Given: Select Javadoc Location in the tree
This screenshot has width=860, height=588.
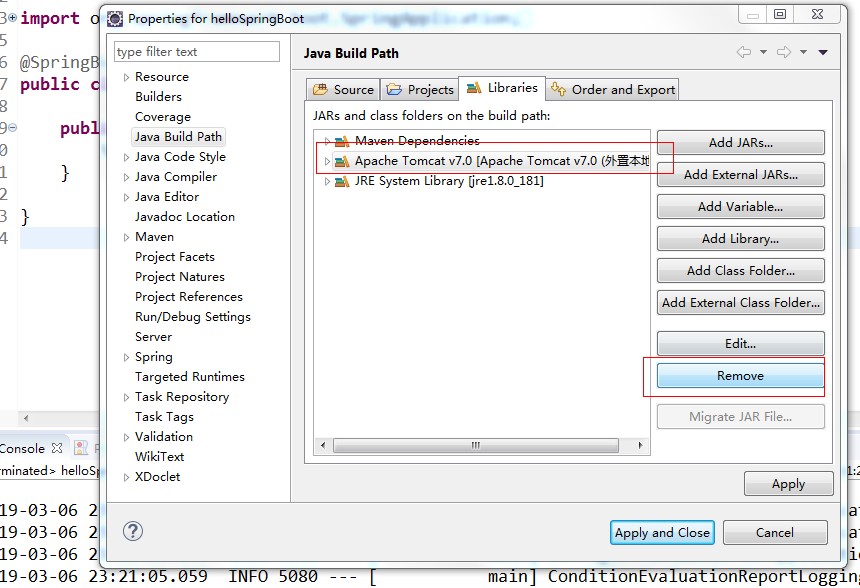Looking at the screenshot, I should coord(185,217).
